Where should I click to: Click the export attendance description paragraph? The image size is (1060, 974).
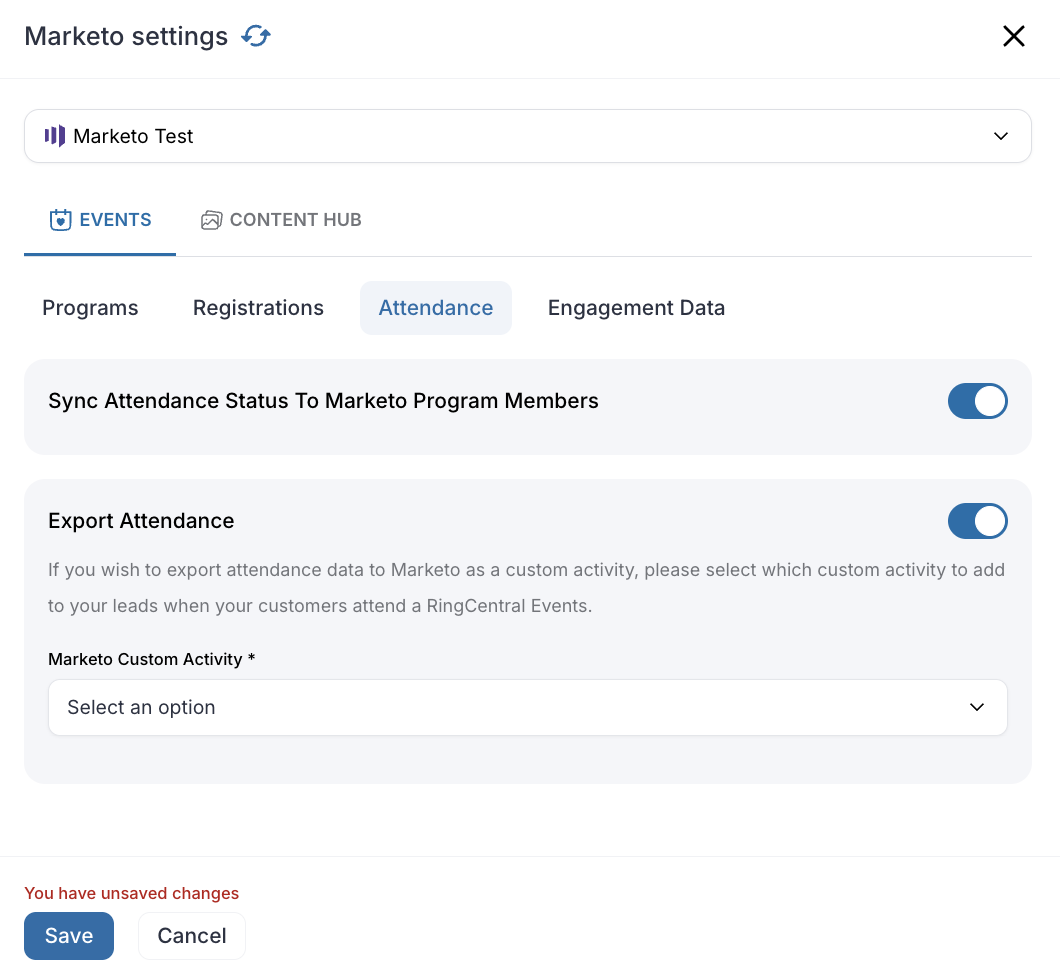click(x=526, y=587)
